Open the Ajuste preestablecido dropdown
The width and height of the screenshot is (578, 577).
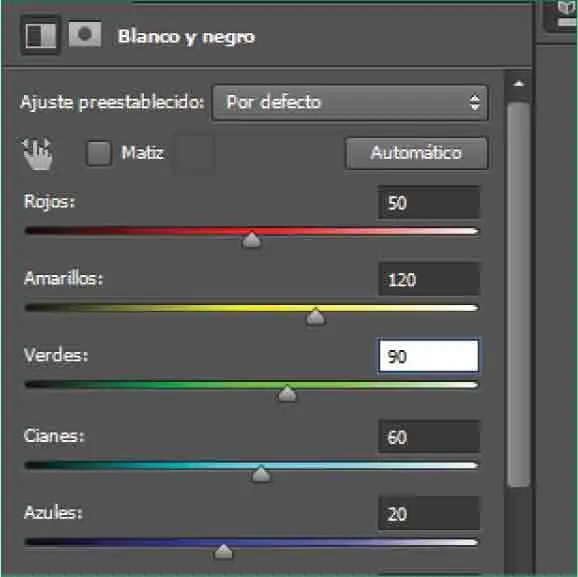350,102
